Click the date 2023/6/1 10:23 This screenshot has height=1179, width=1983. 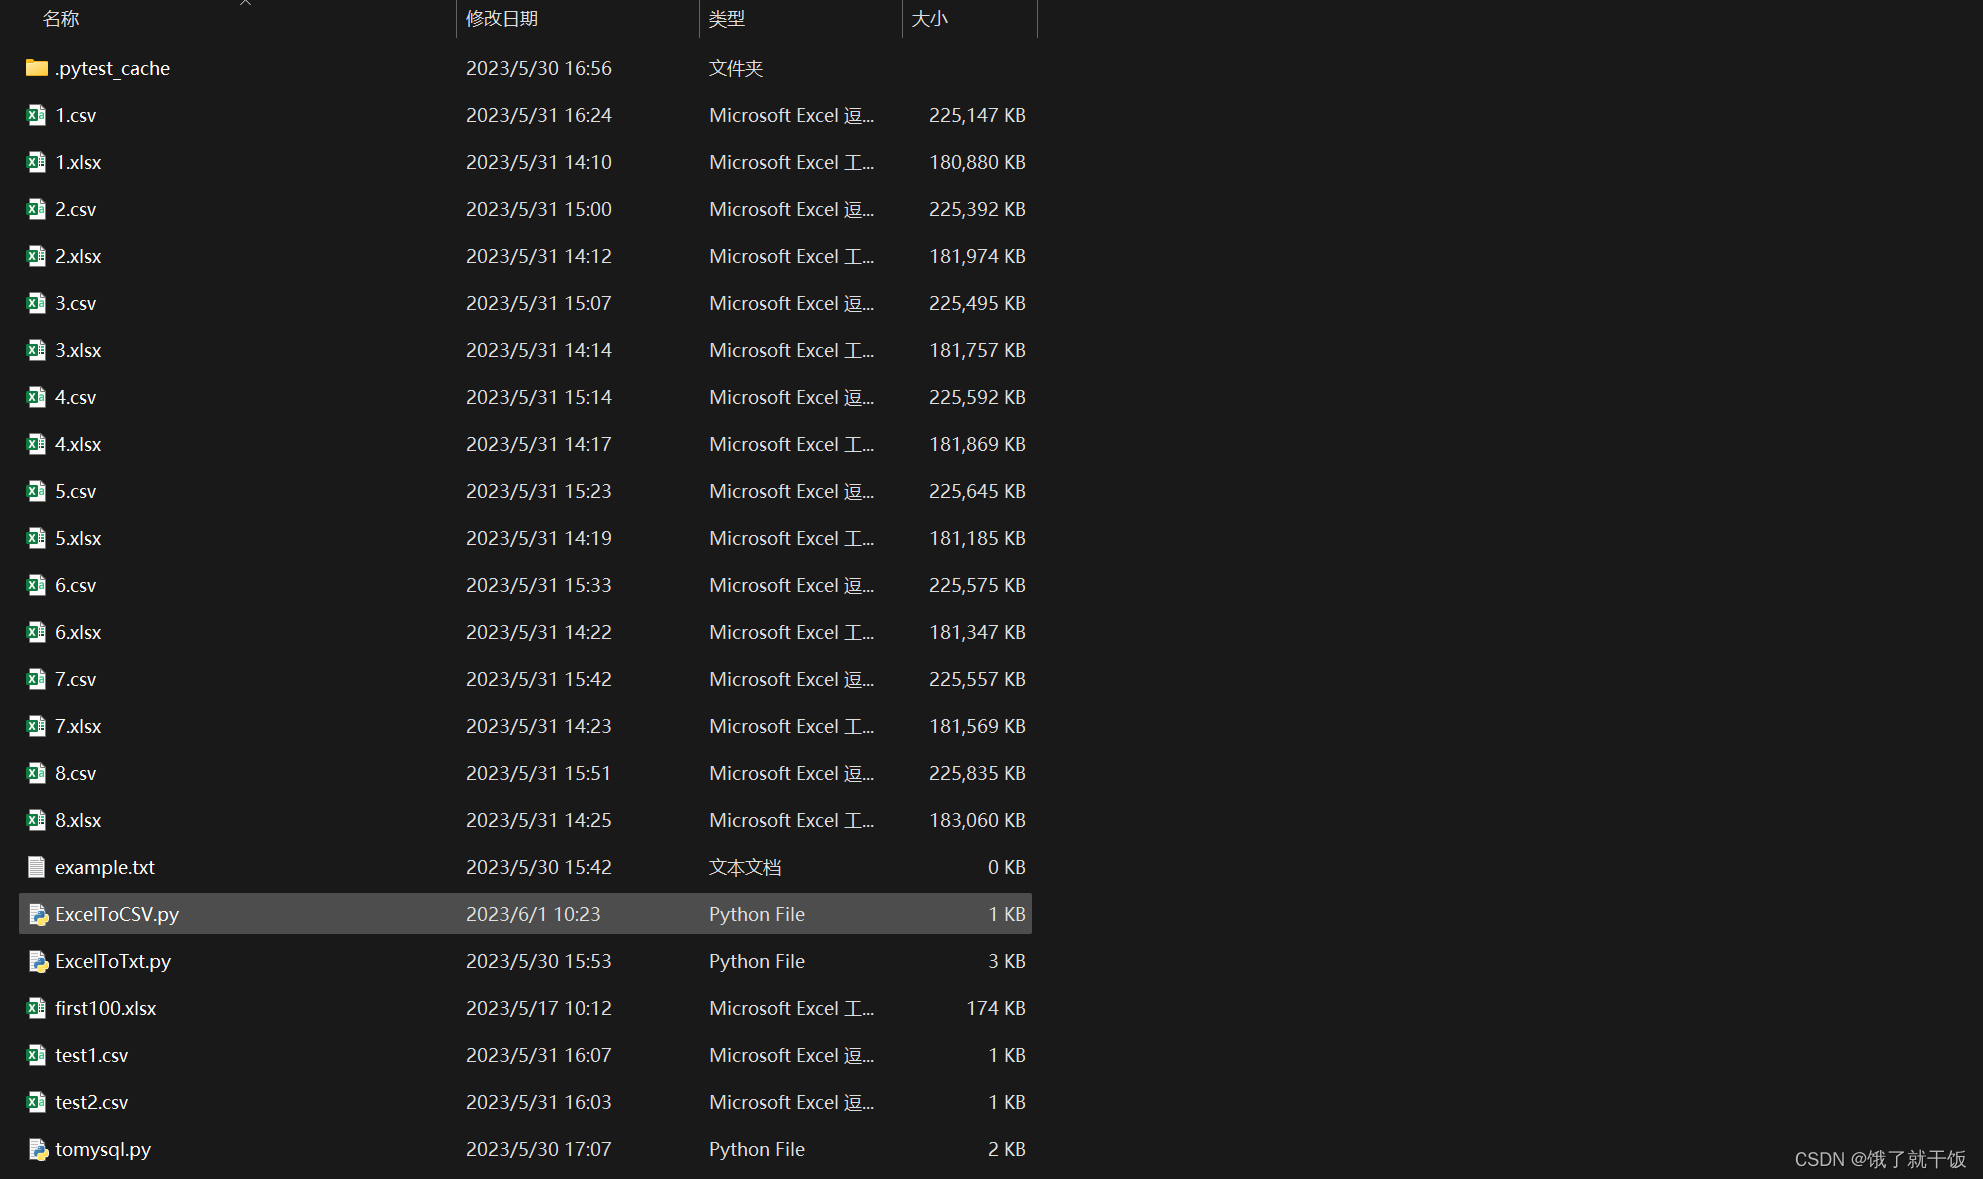click(533, 914)
